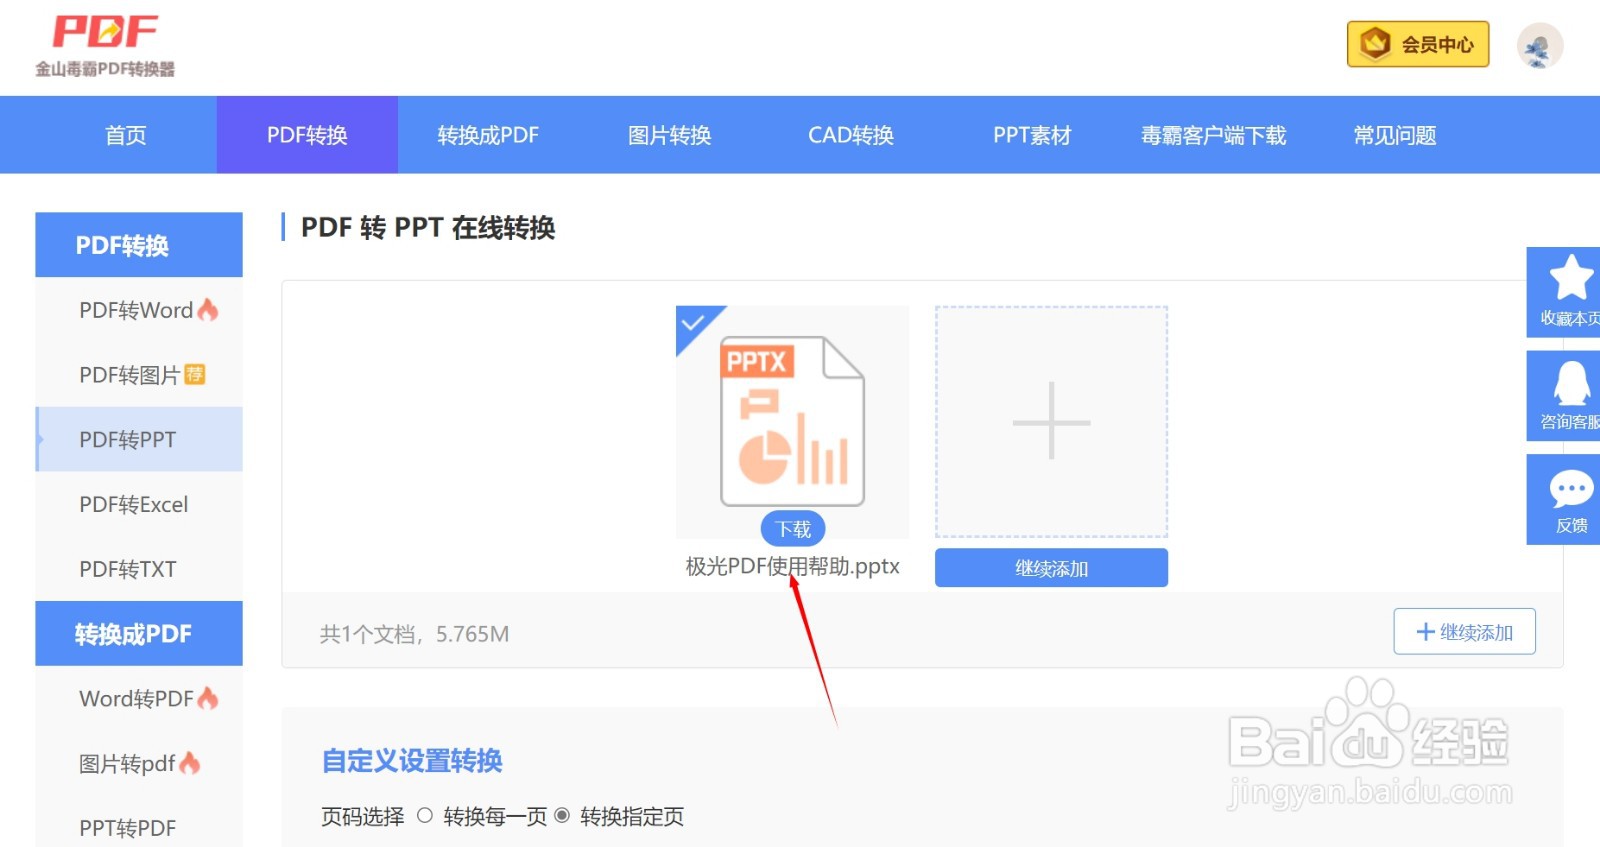Click file name 极光PDF使用帮助.pptx
This screenshot has width=1600, height=847.
coord(792,566)
